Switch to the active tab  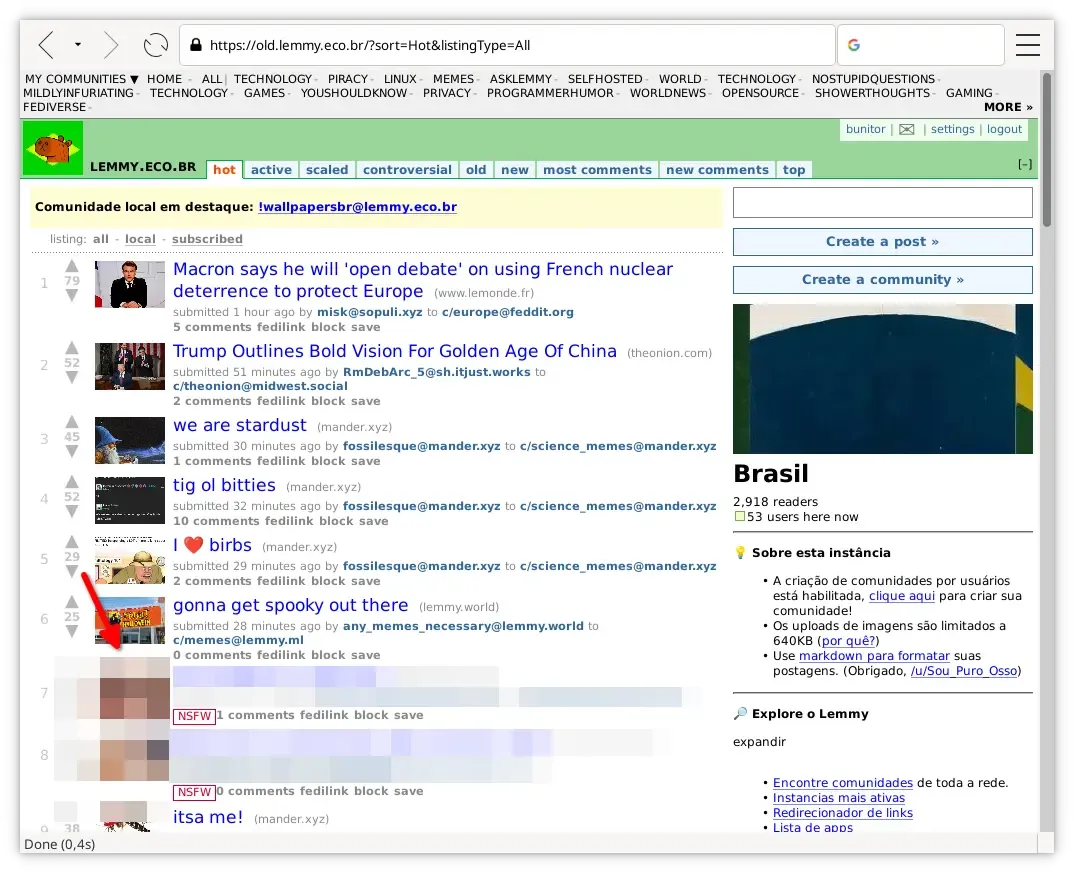click(x=271, y=169)
